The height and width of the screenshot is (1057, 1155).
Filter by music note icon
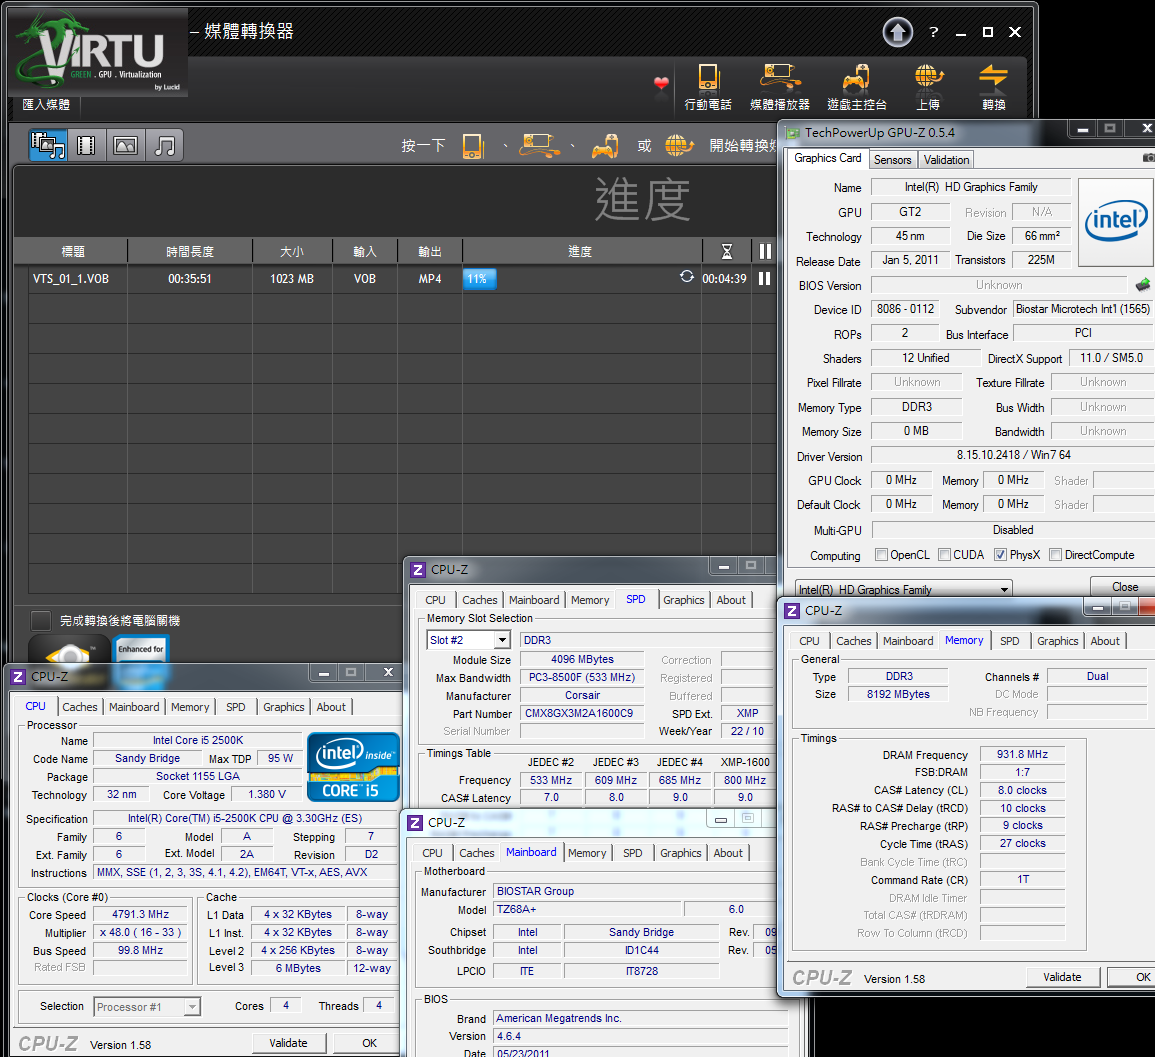coord(164,145)
